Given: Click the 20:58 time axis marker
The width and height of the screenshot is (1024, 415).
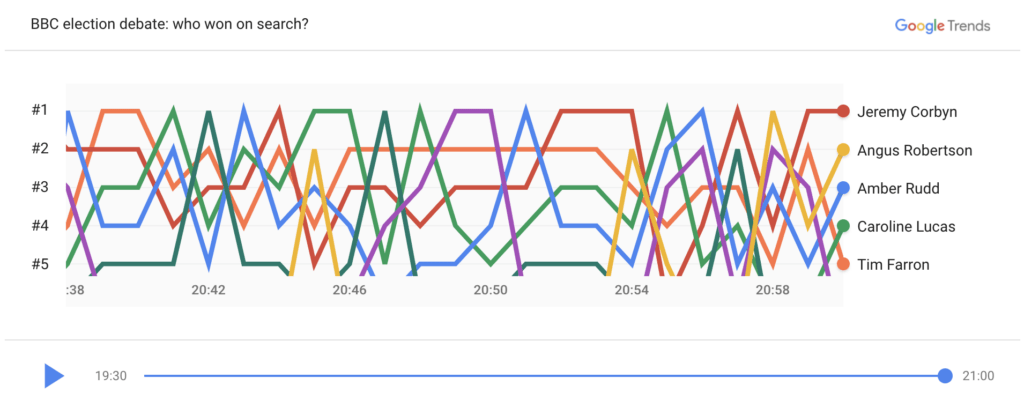Looking at the screenshot, I should click(x=773, y=290).
